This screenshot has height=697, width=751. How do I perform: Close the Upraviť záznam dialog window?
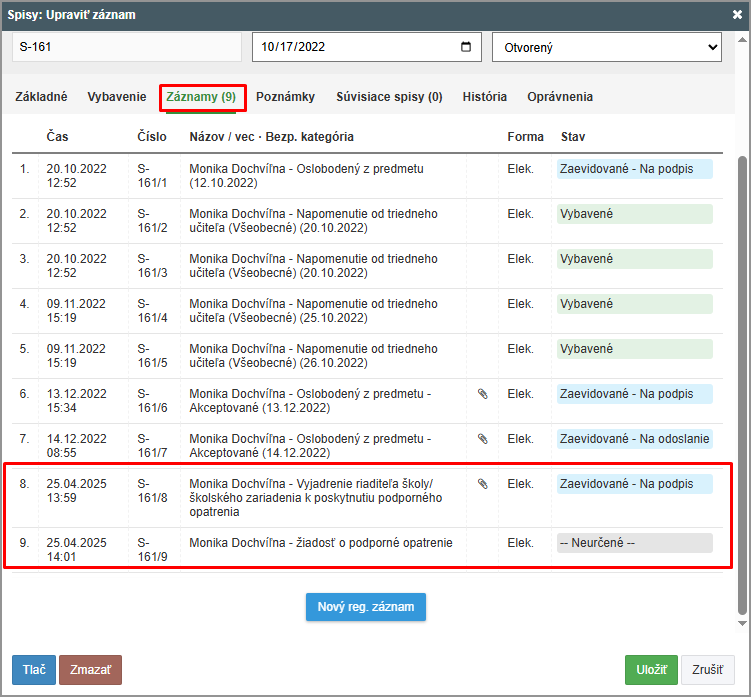click(x=738, y=15)
